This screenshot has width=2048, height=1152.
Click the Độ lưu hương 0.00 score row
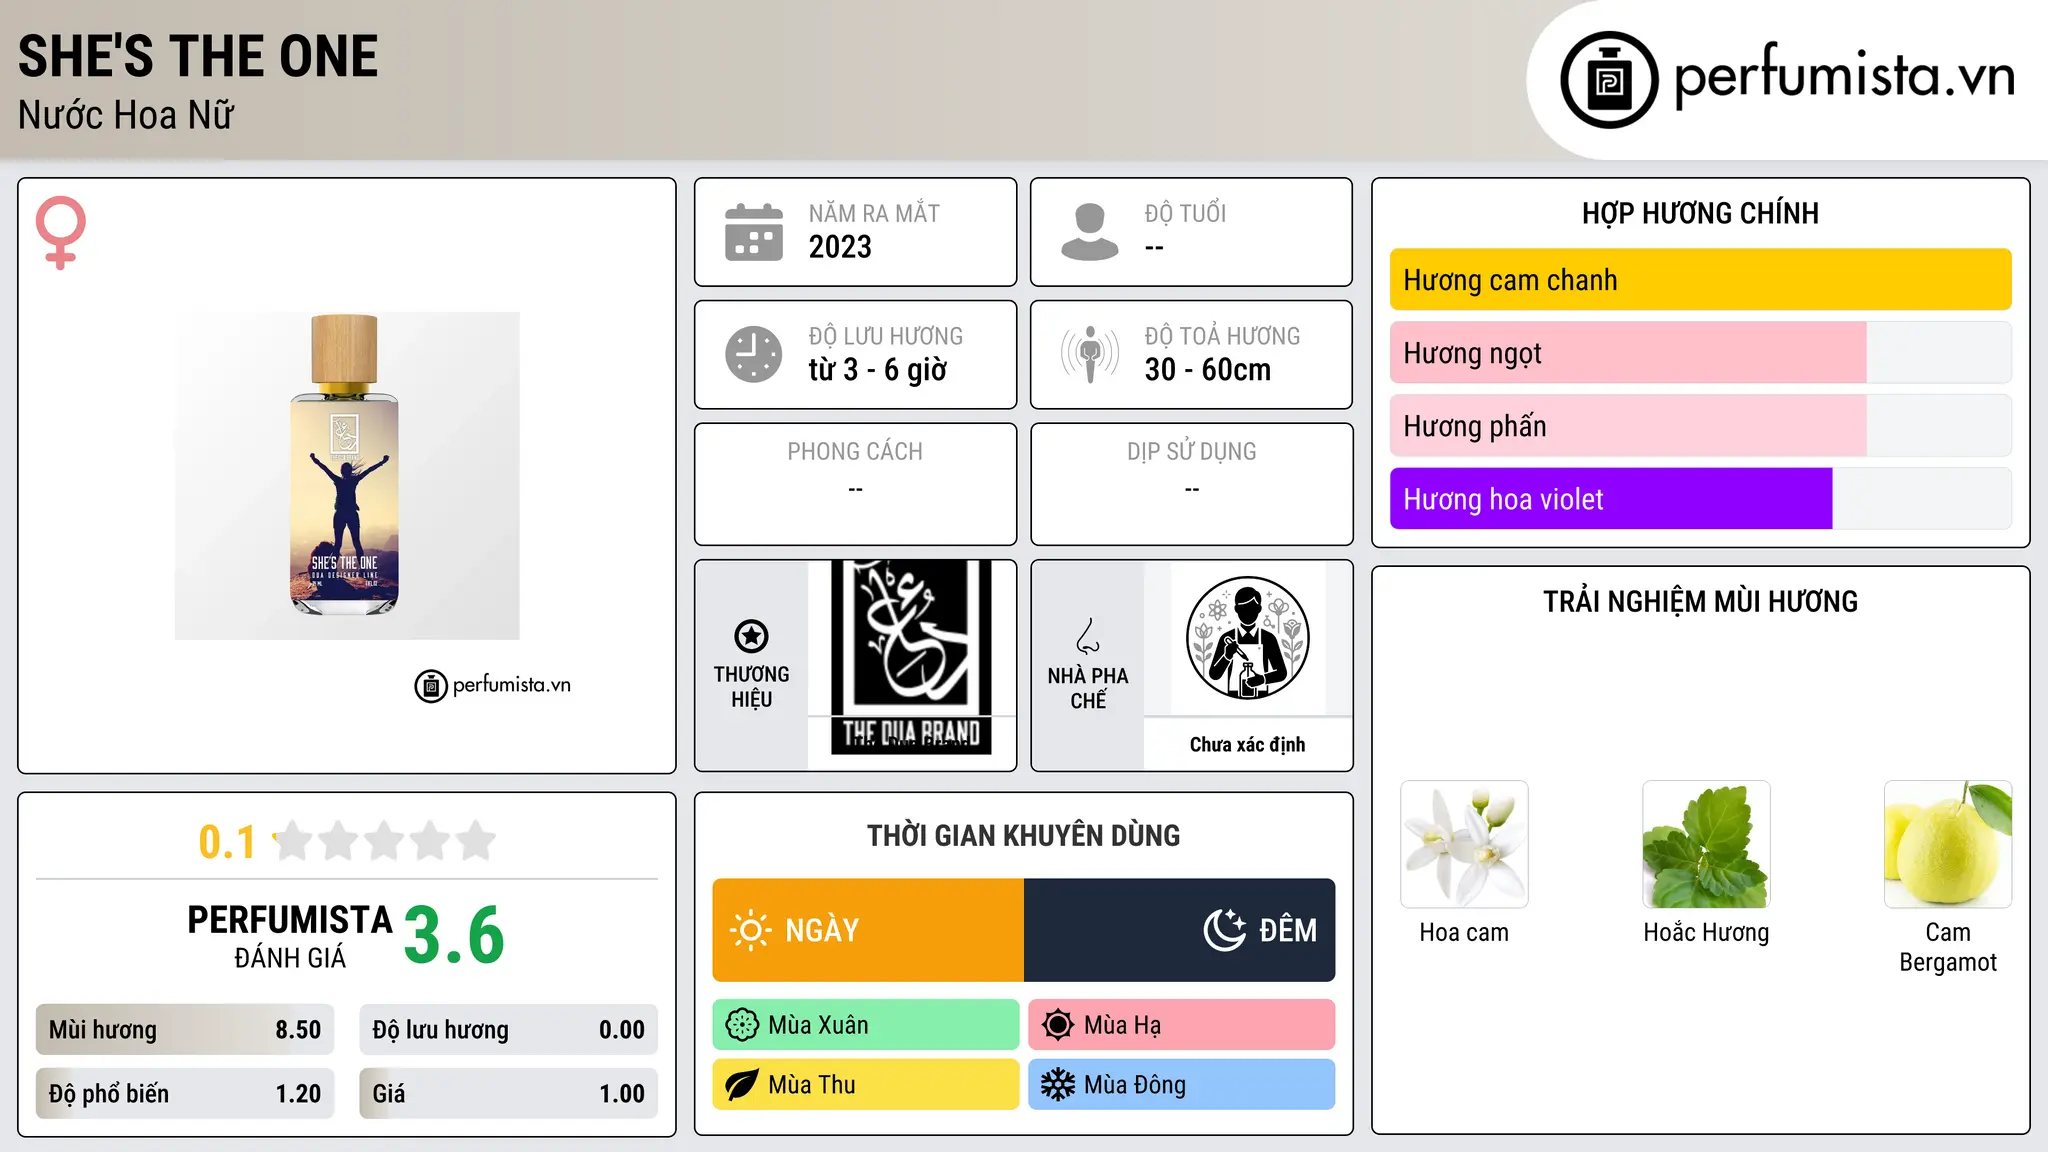pyautogui.click(x=509, y=1030)
